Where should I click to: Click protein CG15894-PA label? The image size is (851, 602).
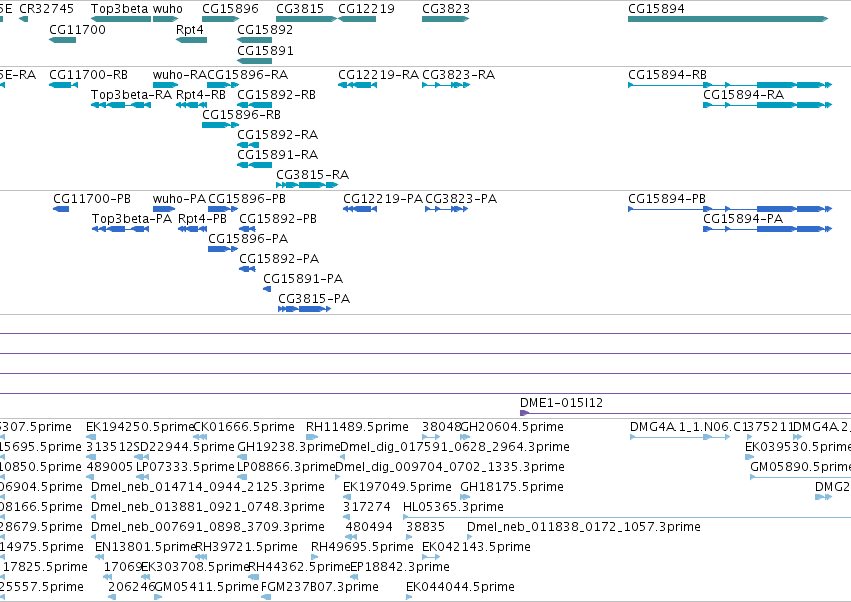[743, 219]
